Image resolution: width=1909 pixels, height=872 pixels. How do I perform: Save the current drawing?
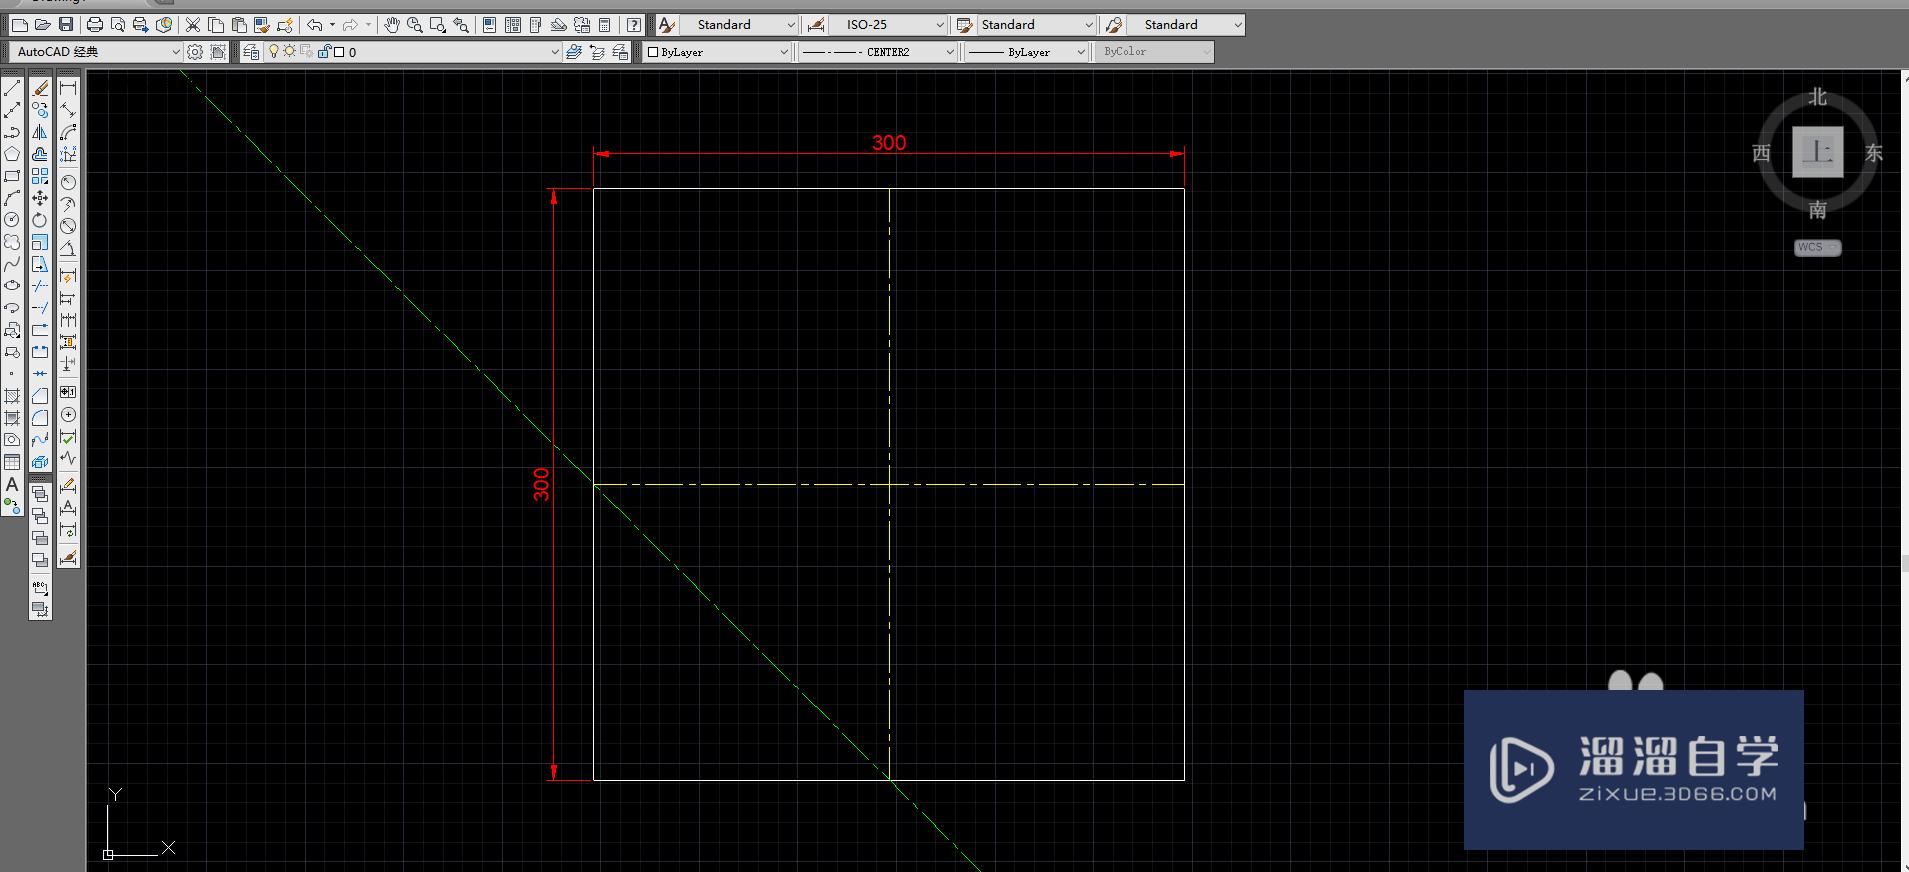66,25
